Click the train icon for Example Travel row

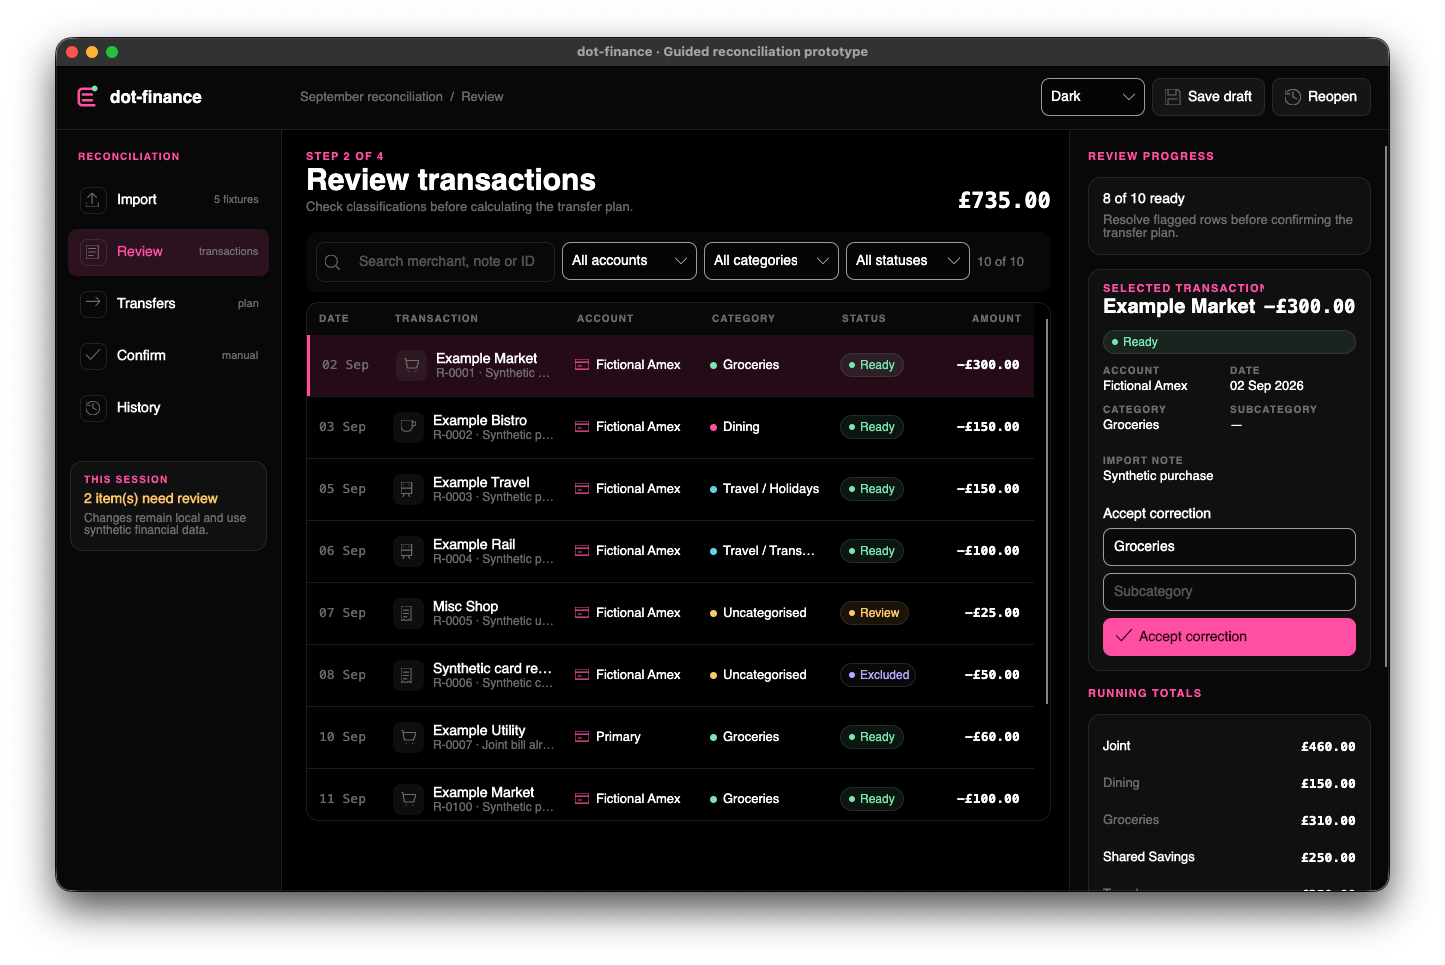pos(408,489)
